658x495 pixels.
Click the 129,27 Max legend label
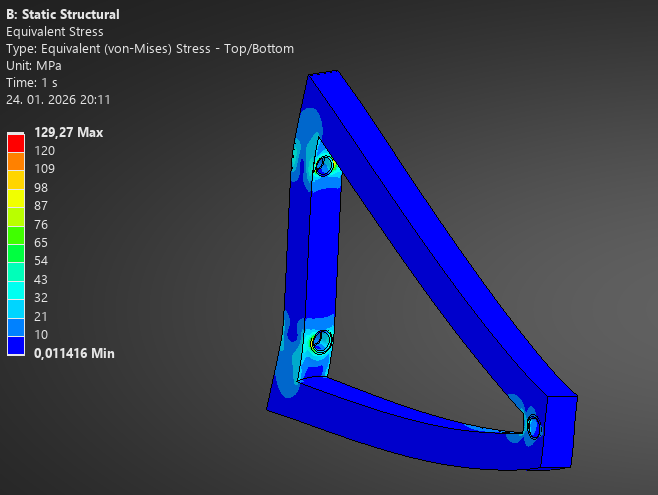tap(68, 132)
